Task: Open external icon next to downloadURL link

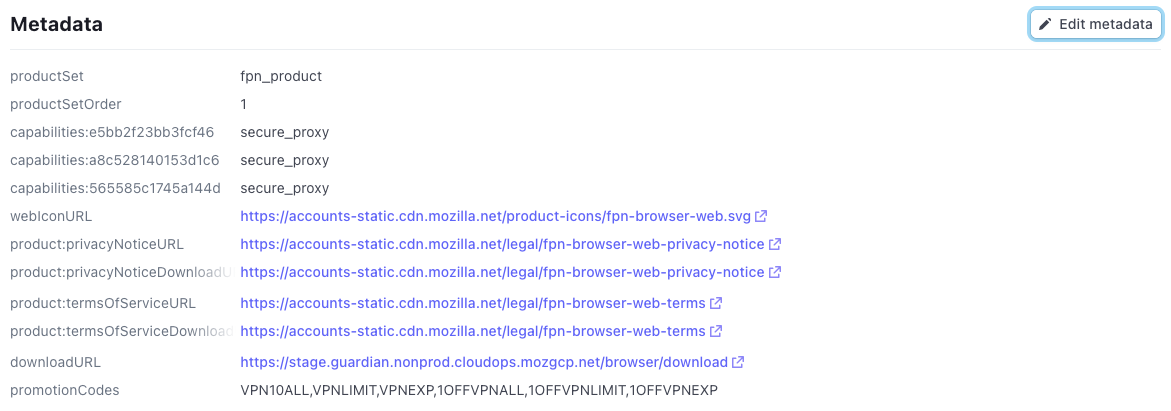Action: [738, 362]
